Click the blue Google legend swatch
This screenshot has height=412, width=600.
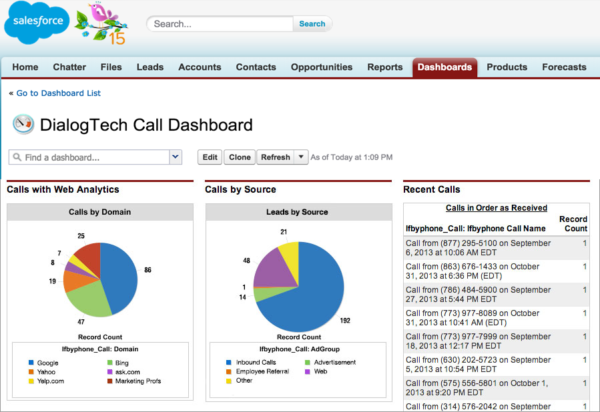(31, 362)
